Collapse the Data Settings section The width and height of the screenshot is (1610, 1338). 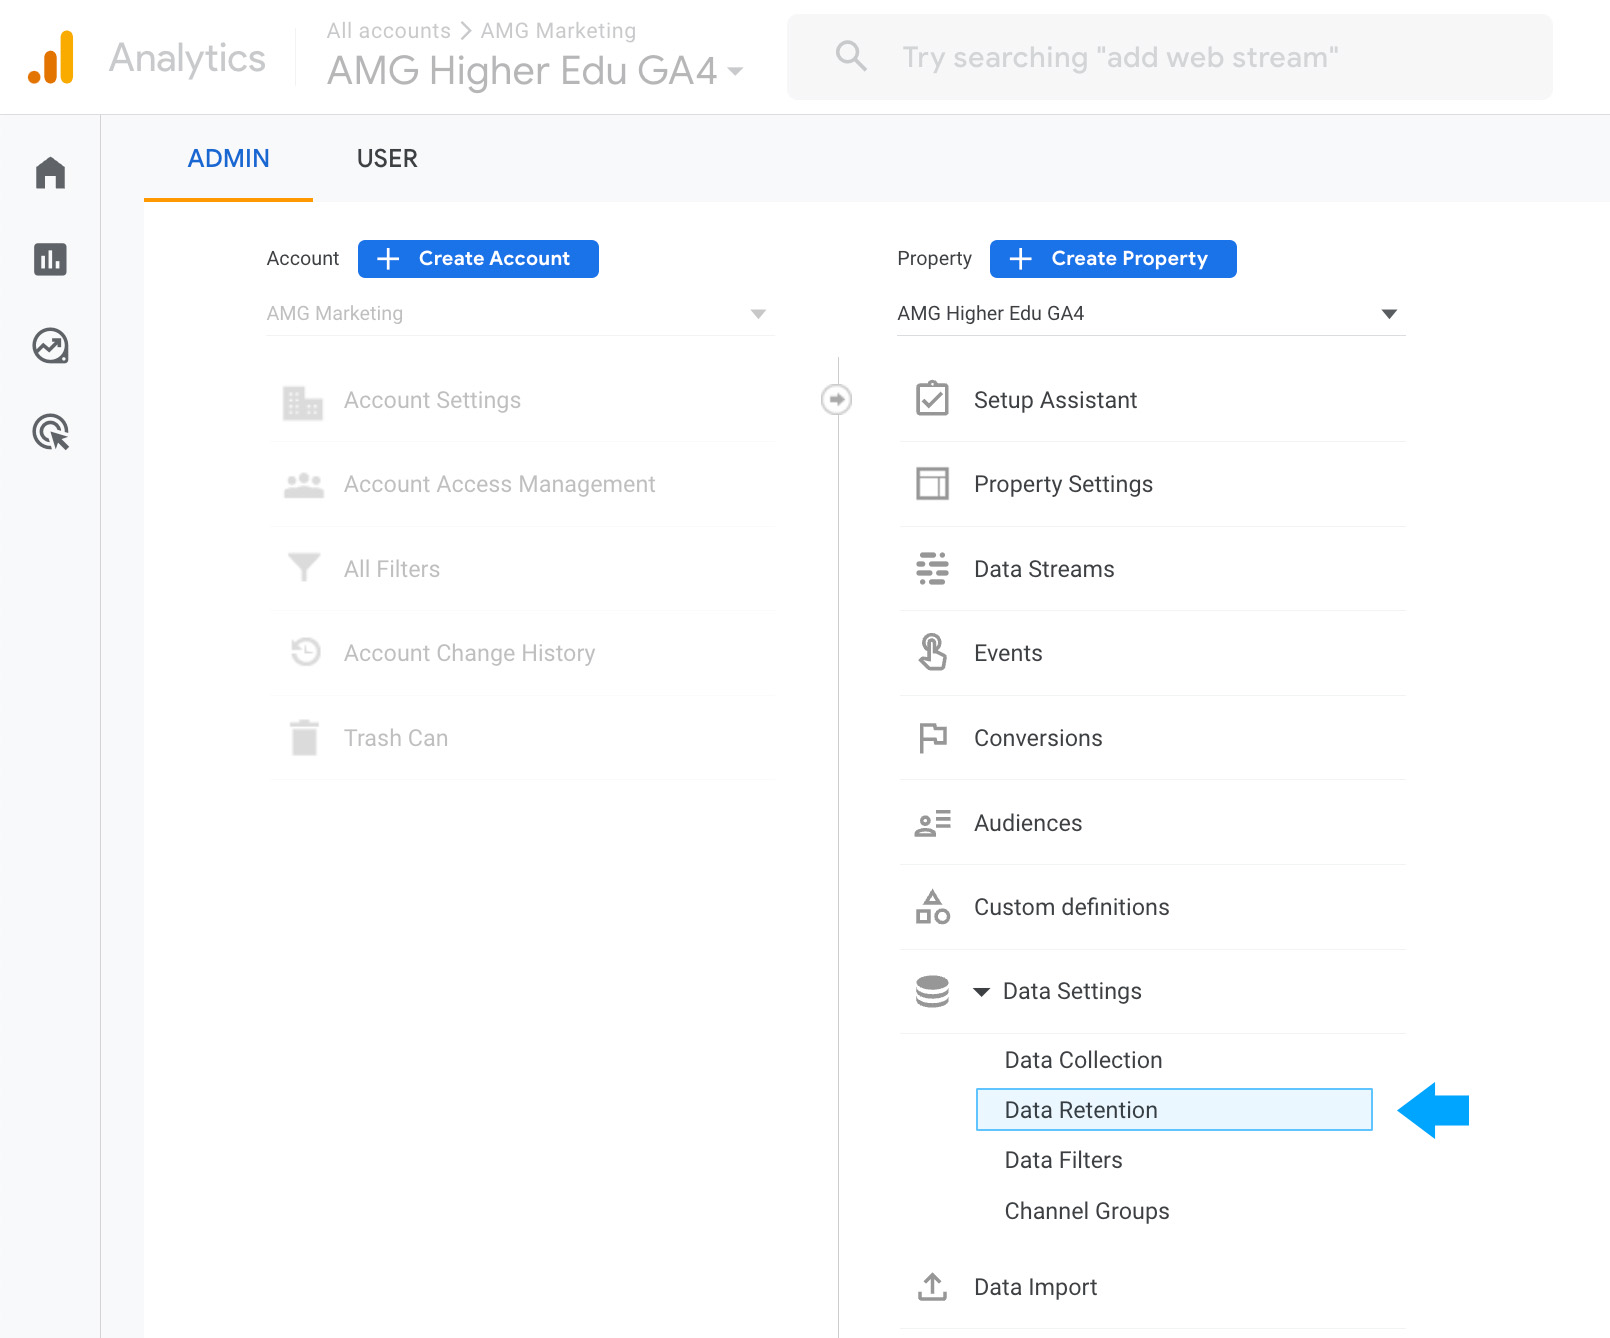982,992
